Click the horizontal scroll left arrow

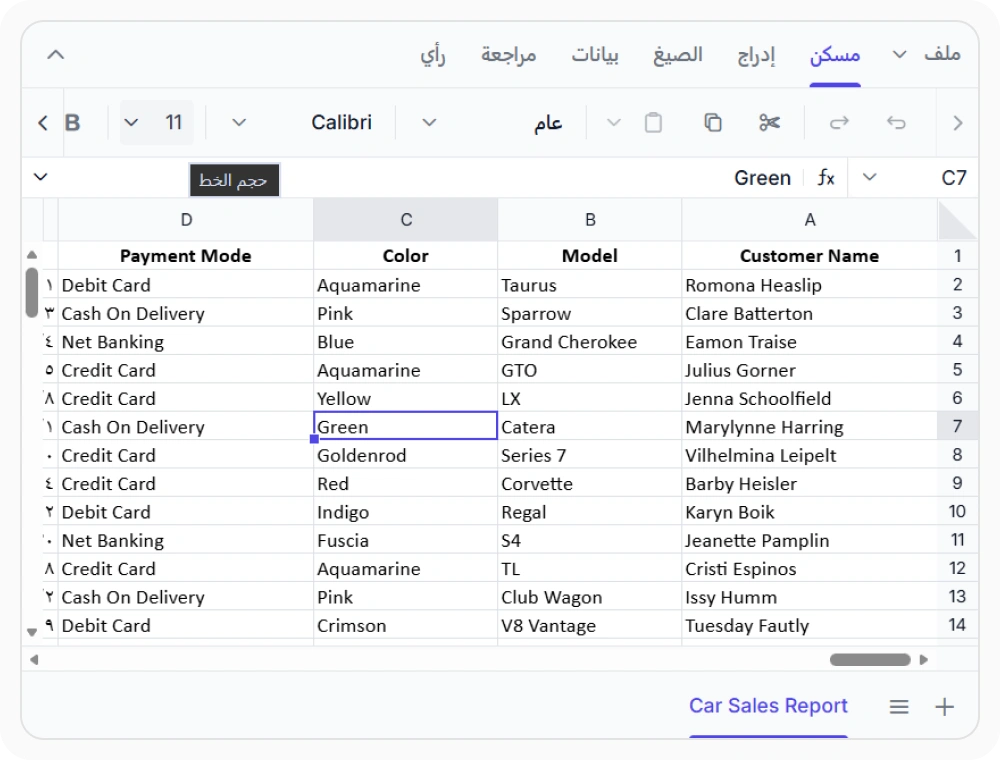tap(34, 659)
